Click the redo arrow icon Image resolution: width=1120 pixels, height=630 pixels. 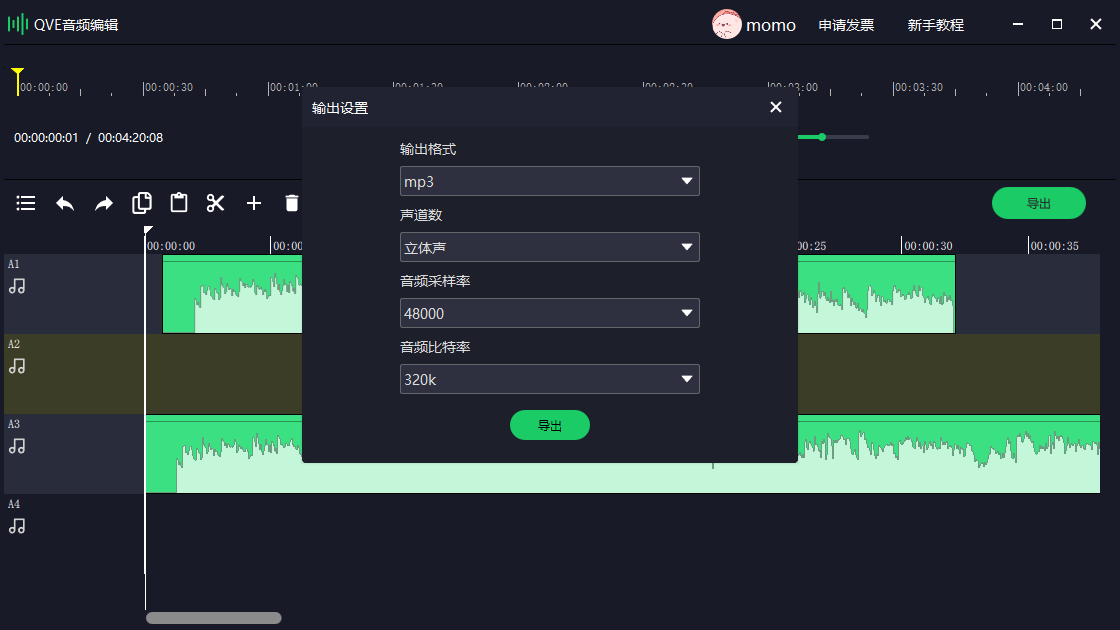tap(104, 203)
